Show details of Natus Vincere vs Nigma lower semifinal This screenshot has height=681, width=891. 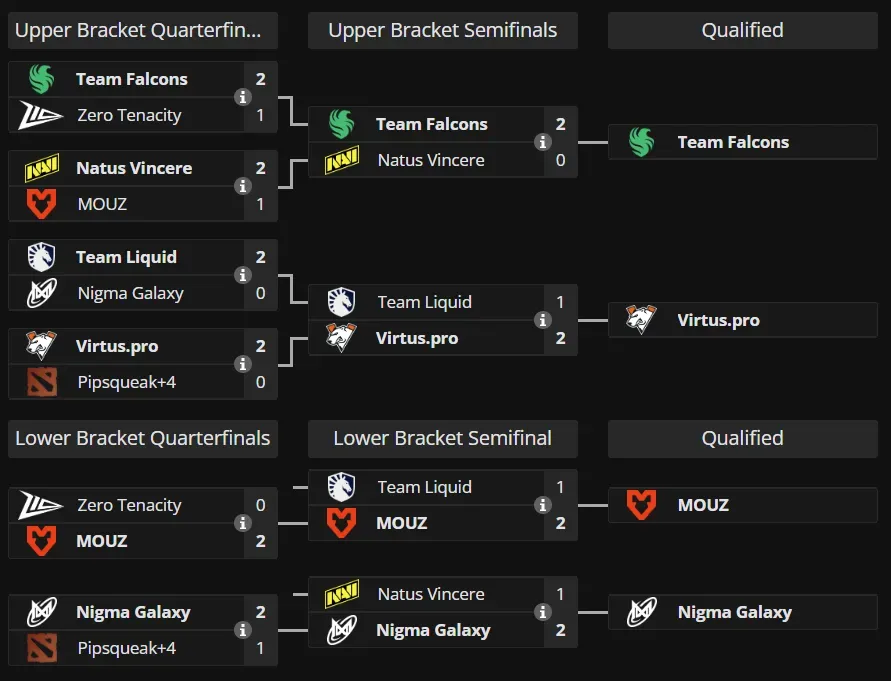click(542, 612)
